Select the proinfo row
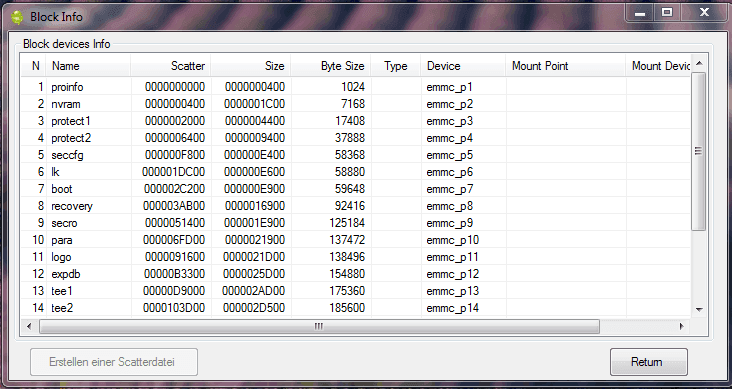The image size is (732, 389). pyautogui.click(x=355, y=87)
